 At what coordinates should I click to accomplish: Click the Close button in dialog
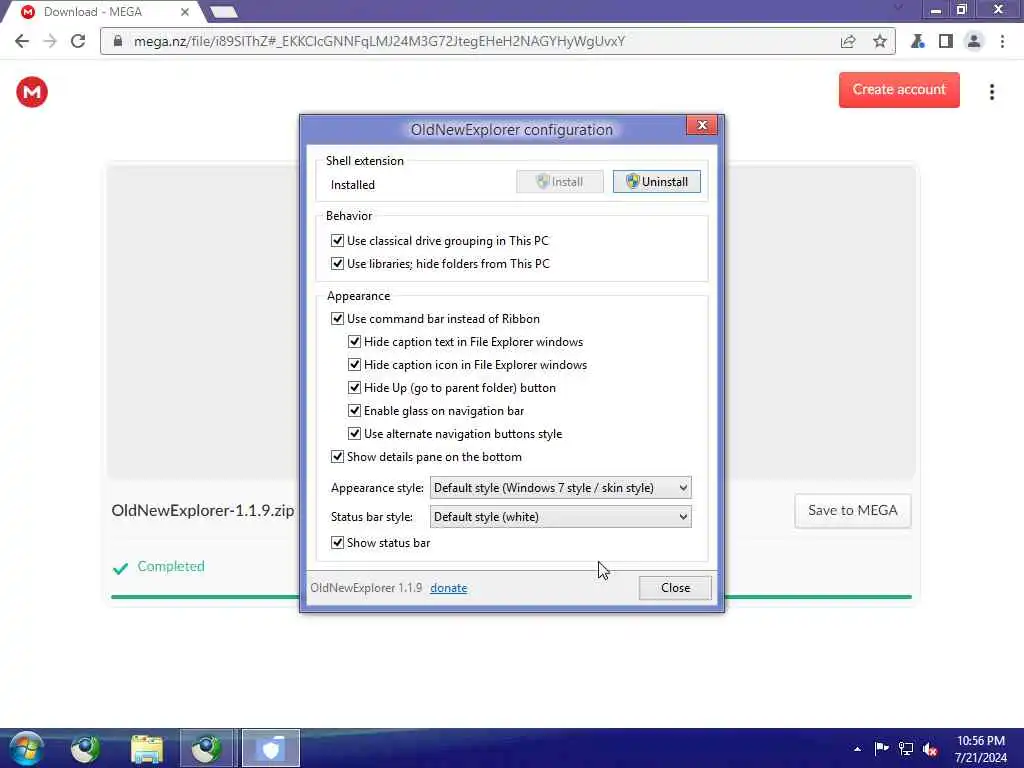pyautogui.click(x=675, y=588)
